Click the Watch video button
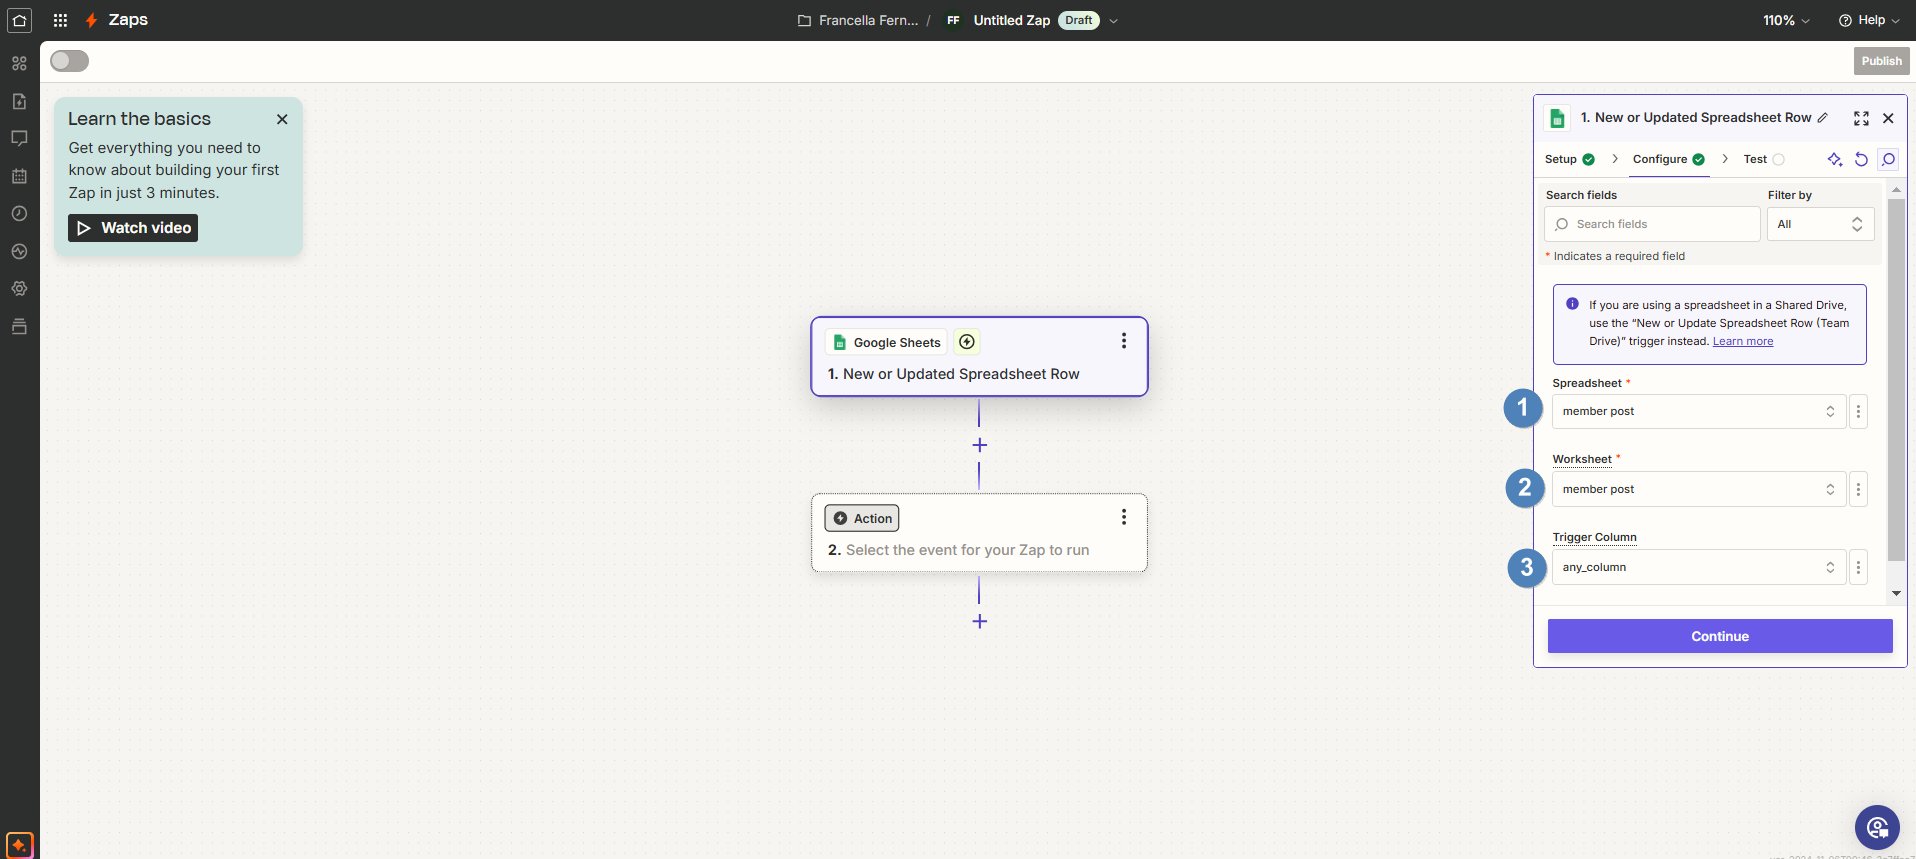 click(x=133, y=228)
